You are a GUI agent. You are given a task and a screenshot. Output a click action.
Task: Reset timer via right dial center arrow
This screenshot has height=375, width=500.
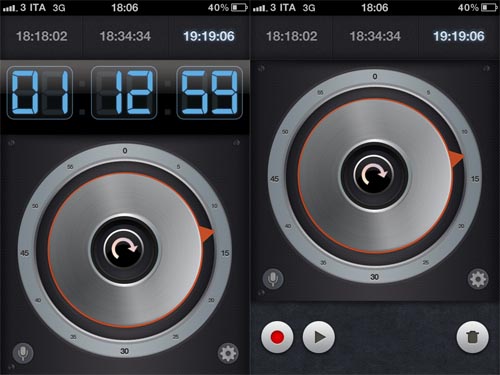374,174
